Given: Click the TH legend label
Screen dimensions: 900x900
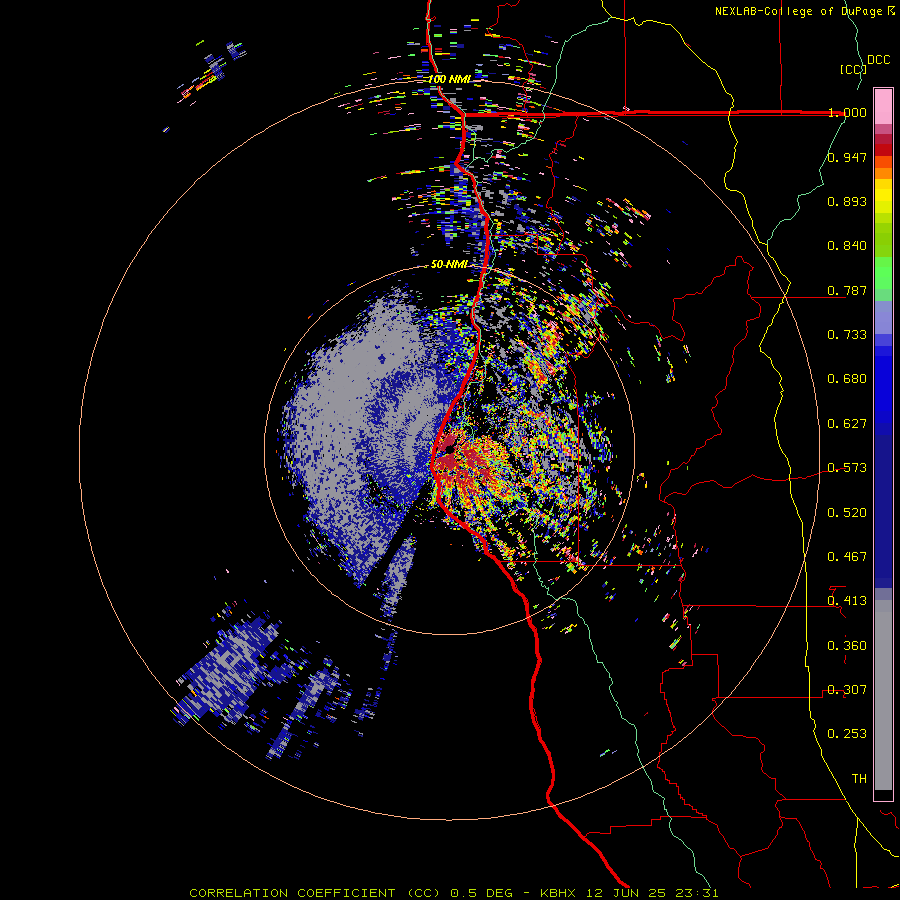Looking at the screenshot, I should (x=859, y=779).
